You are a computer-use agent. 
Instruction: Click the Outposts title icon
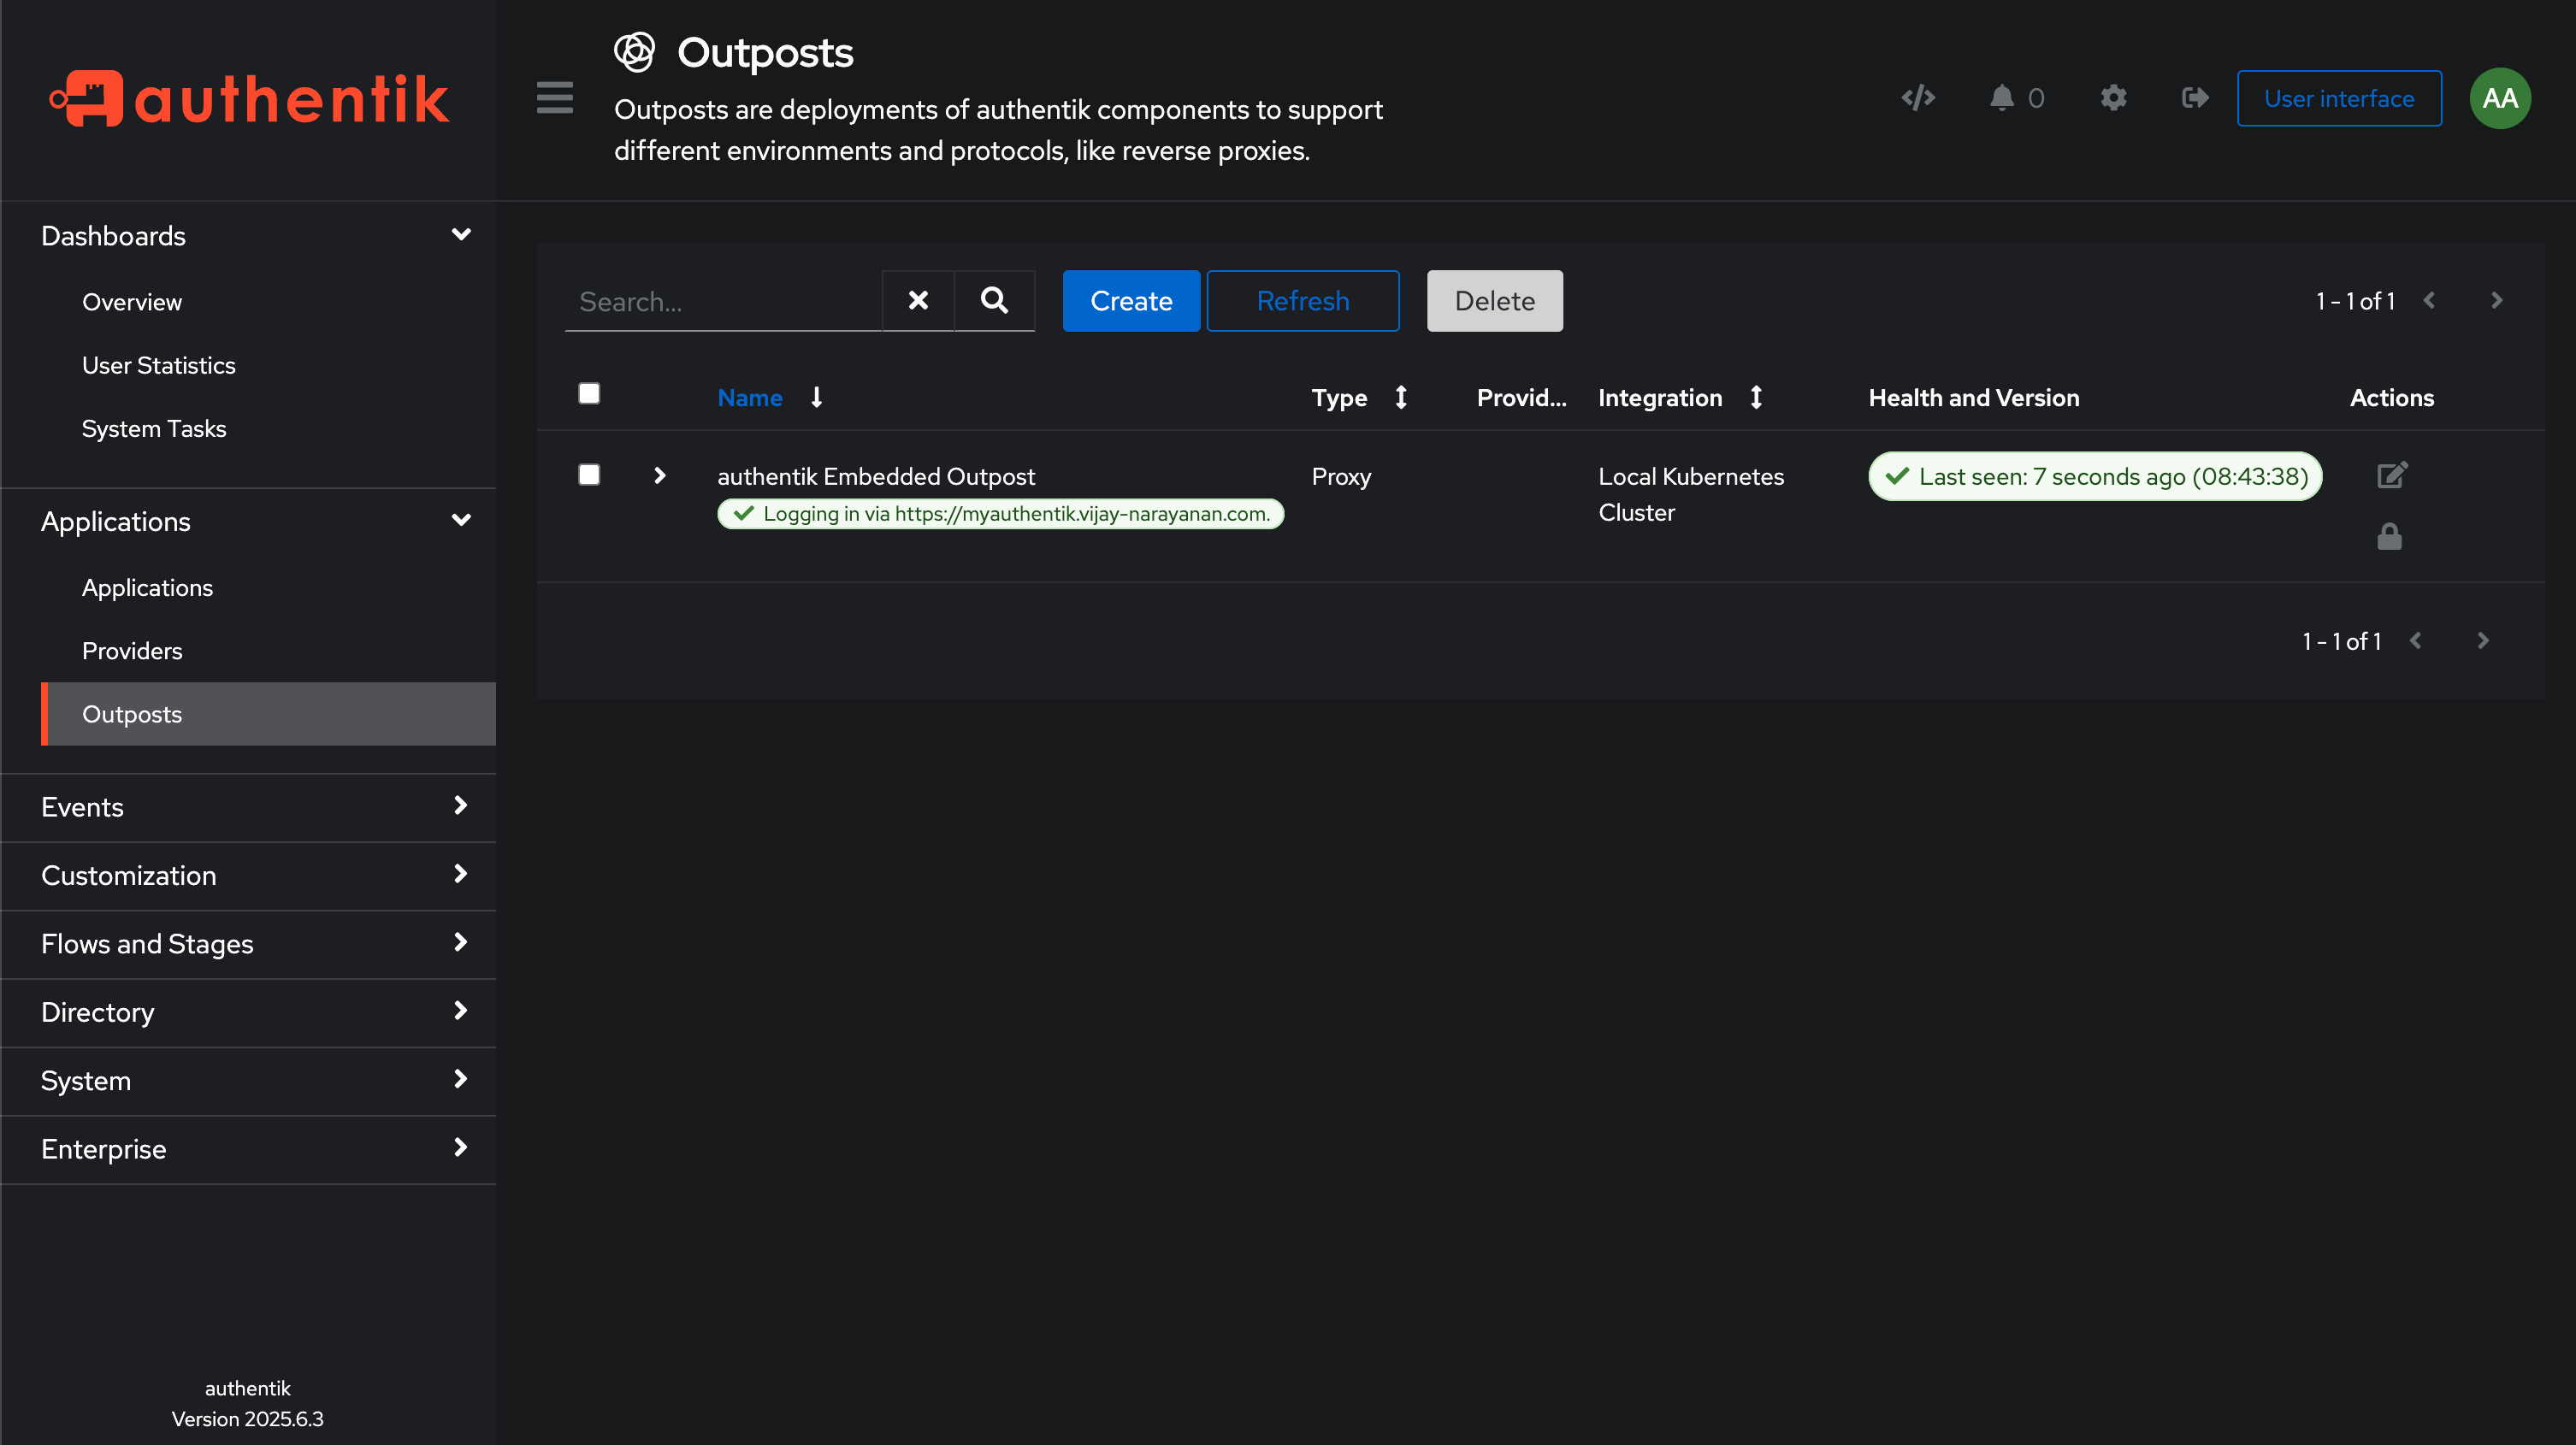point(634,52)
